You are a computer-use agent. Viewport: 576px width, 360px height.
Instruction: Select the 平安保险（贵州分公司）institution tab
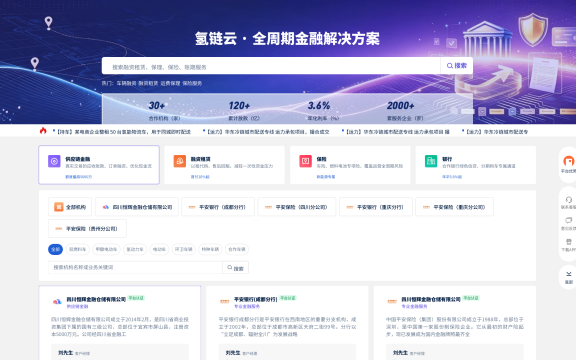87,228
